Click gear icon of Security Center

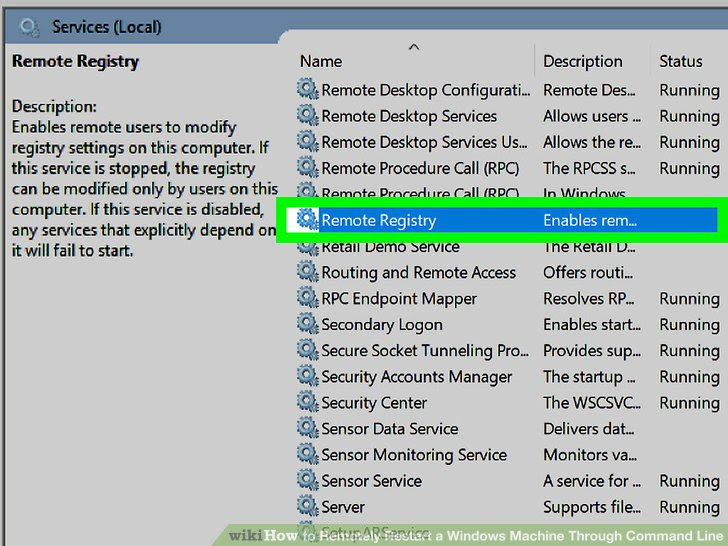[307, 402]
